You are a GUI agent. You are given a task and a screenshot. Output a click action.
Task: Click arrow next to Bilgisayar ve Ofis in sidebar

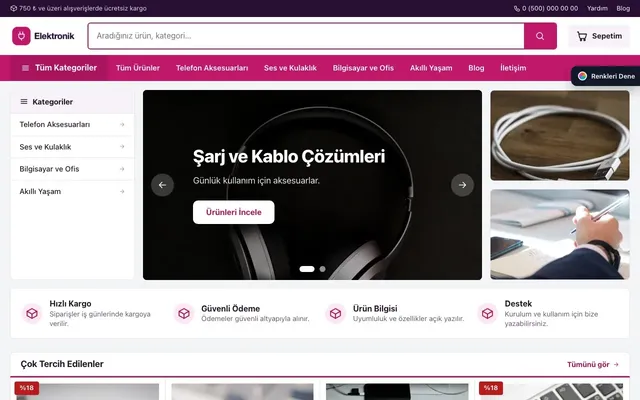122,169
